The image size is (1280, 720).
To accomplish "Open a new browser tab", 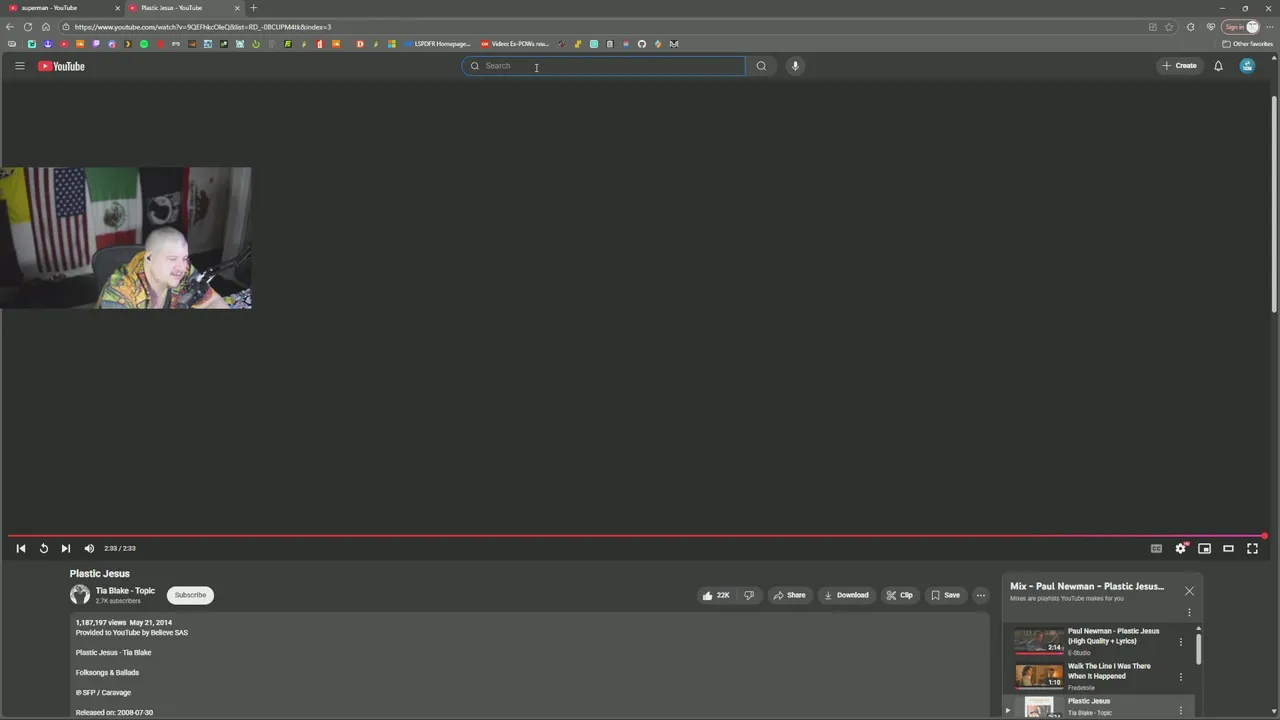I will (x=253, y=8).
